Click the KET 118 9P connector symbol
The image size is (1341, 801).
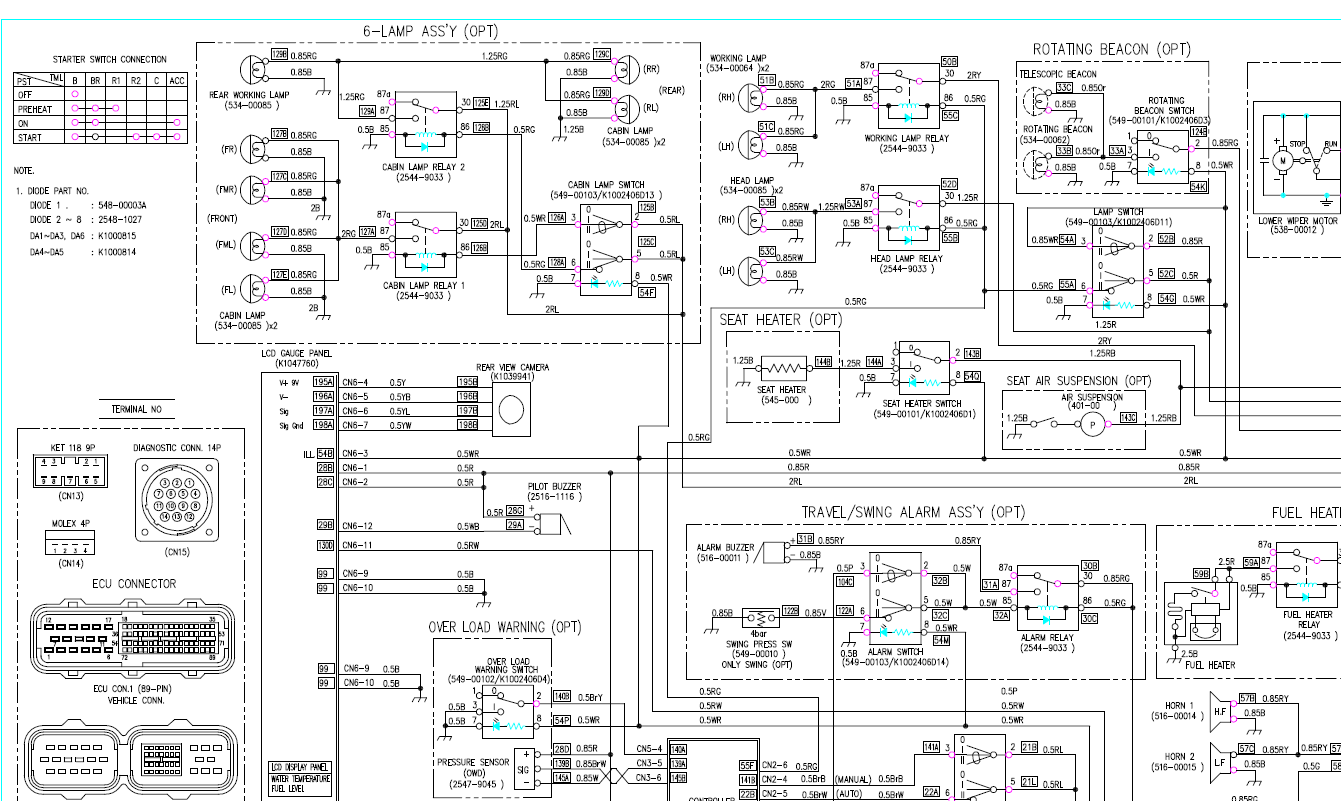pyautogui.click(x=70, y=471)
